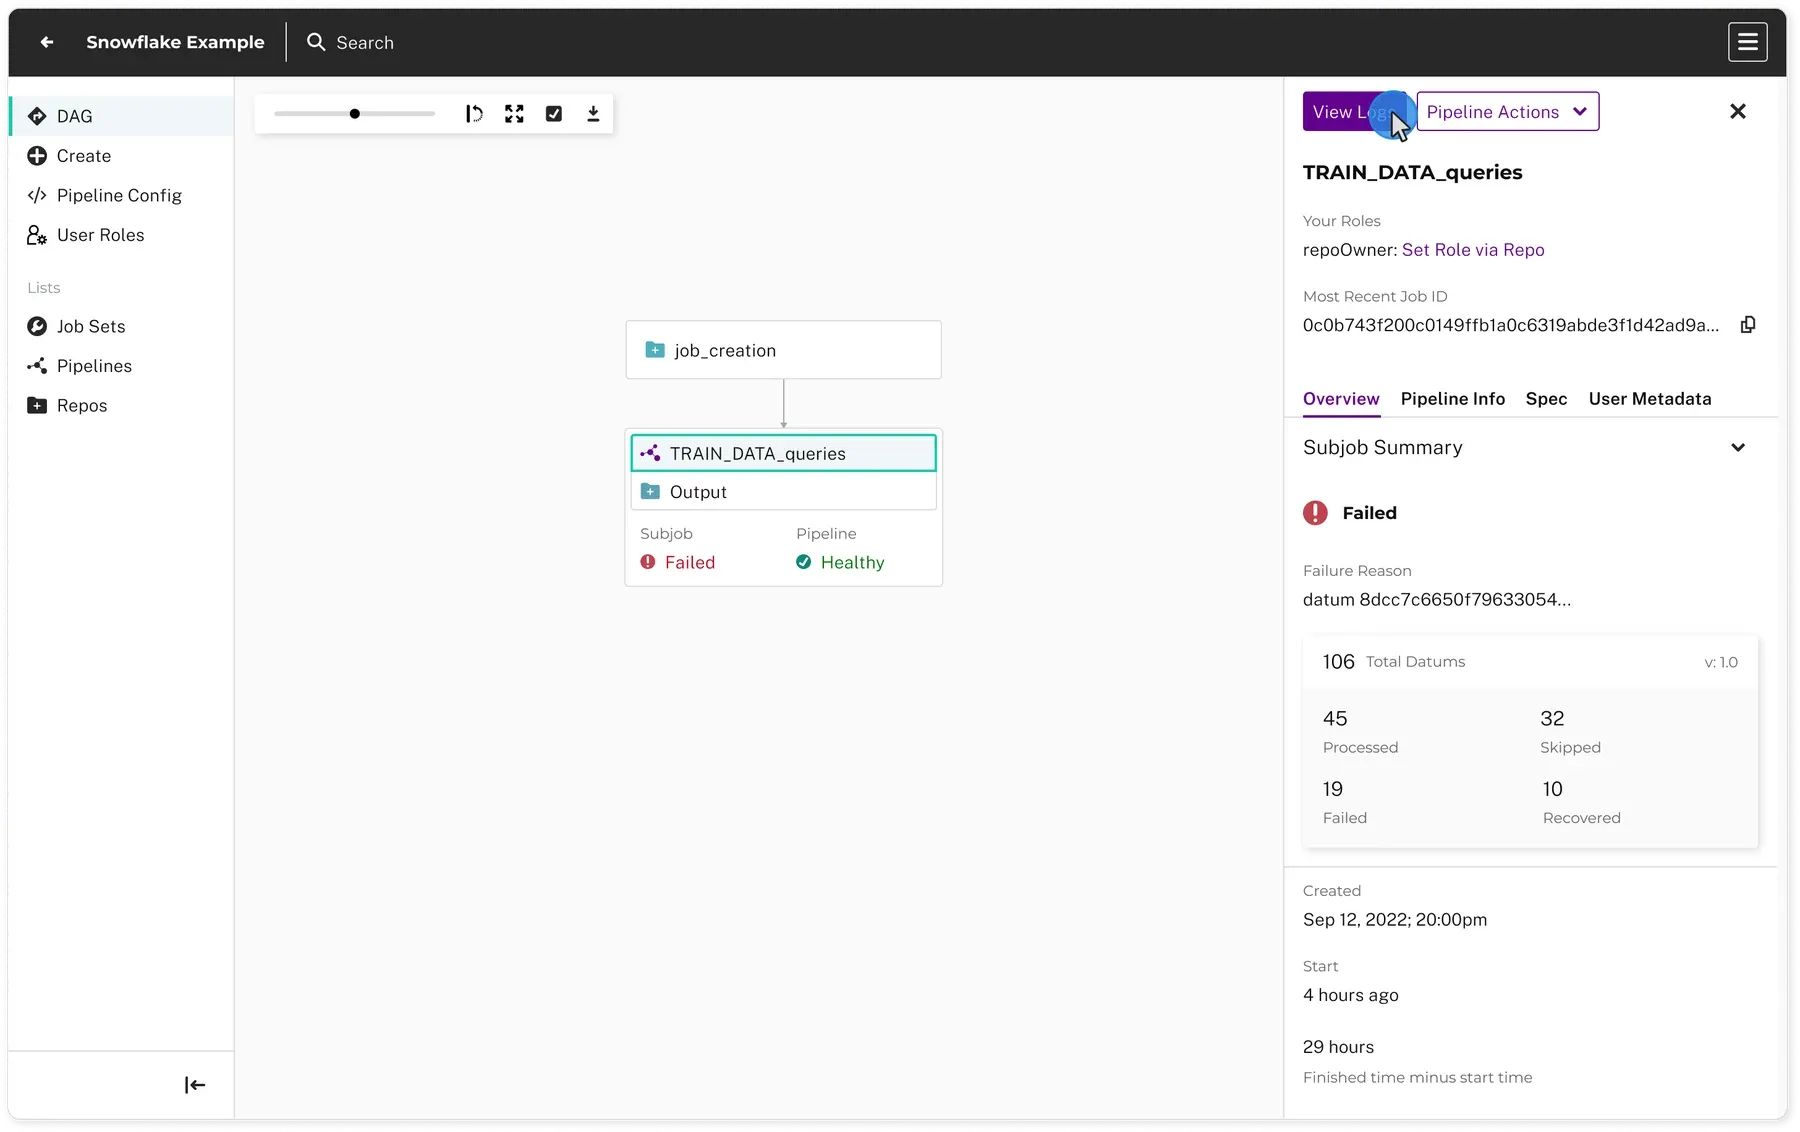
Task: Switch to the User Metadata tab
Action: (1650, 399)
